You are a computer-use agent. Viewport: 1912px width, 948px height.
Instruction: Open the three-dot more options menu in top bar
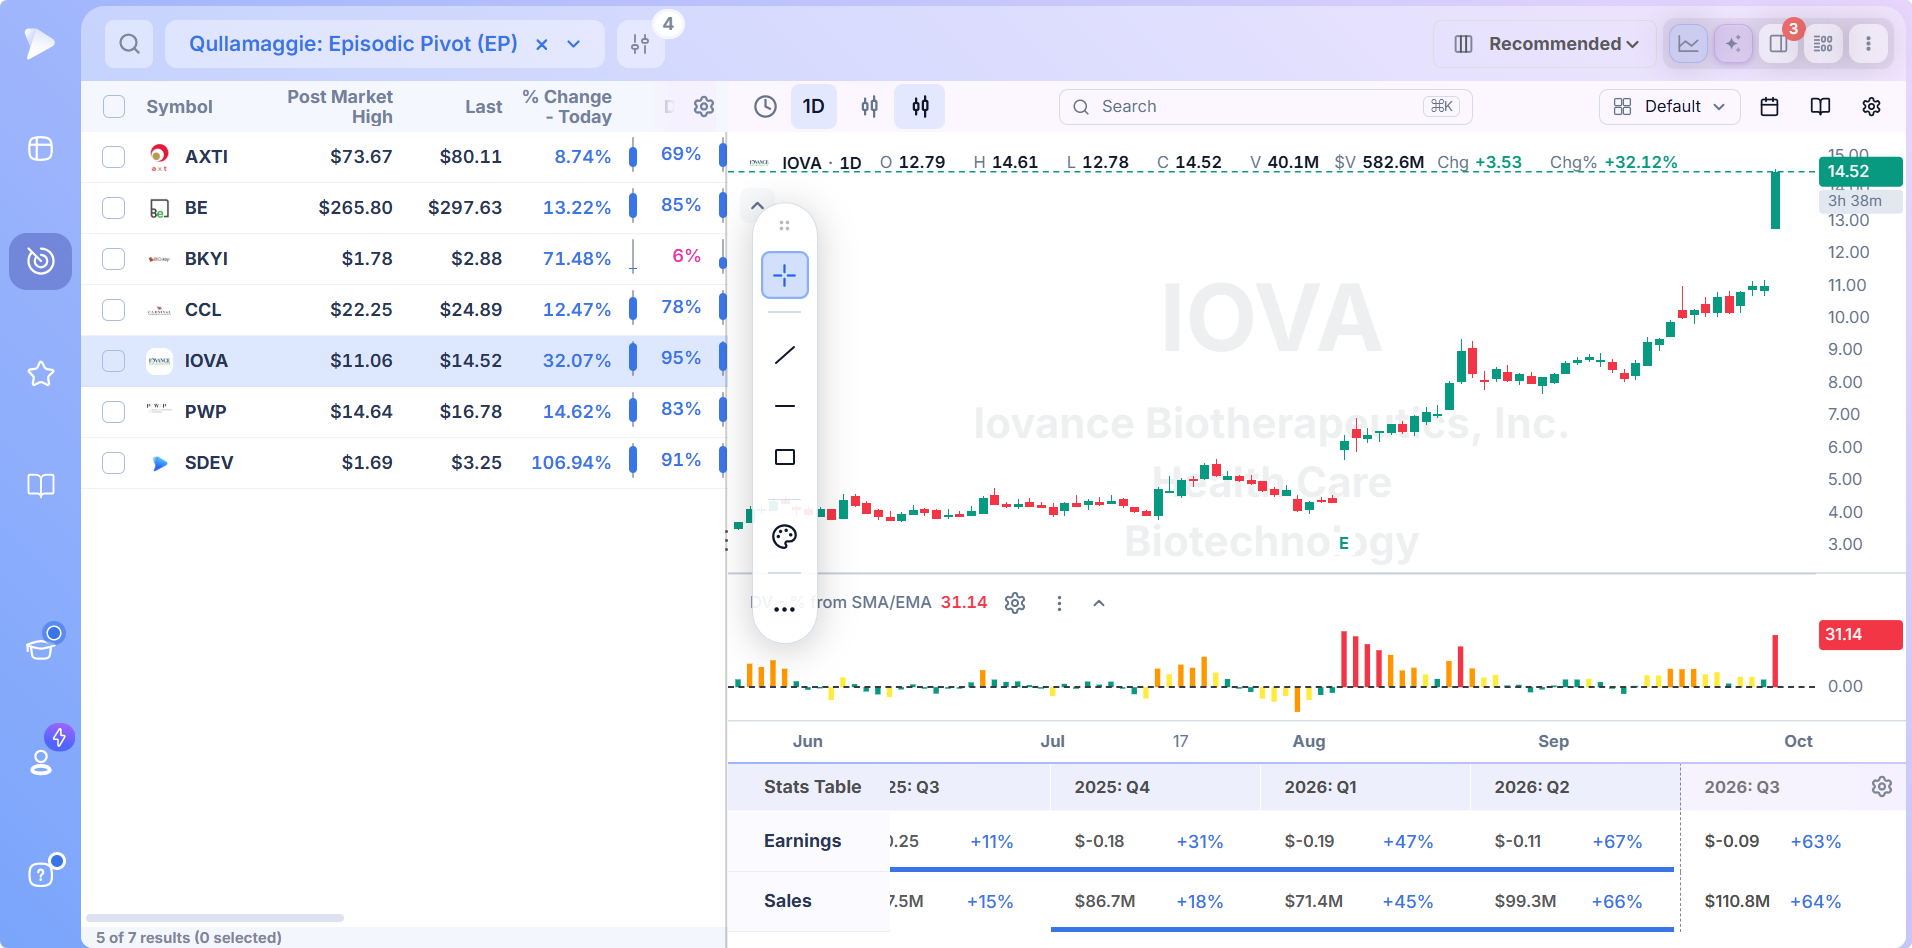[1868, 44]
